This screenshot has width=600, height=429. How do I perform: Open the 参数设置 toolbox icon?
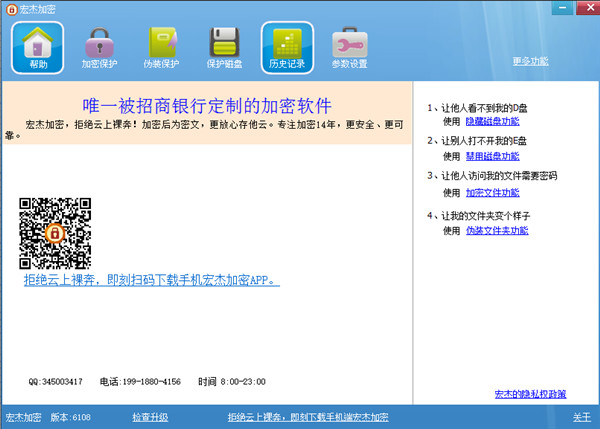click(349, 48)
